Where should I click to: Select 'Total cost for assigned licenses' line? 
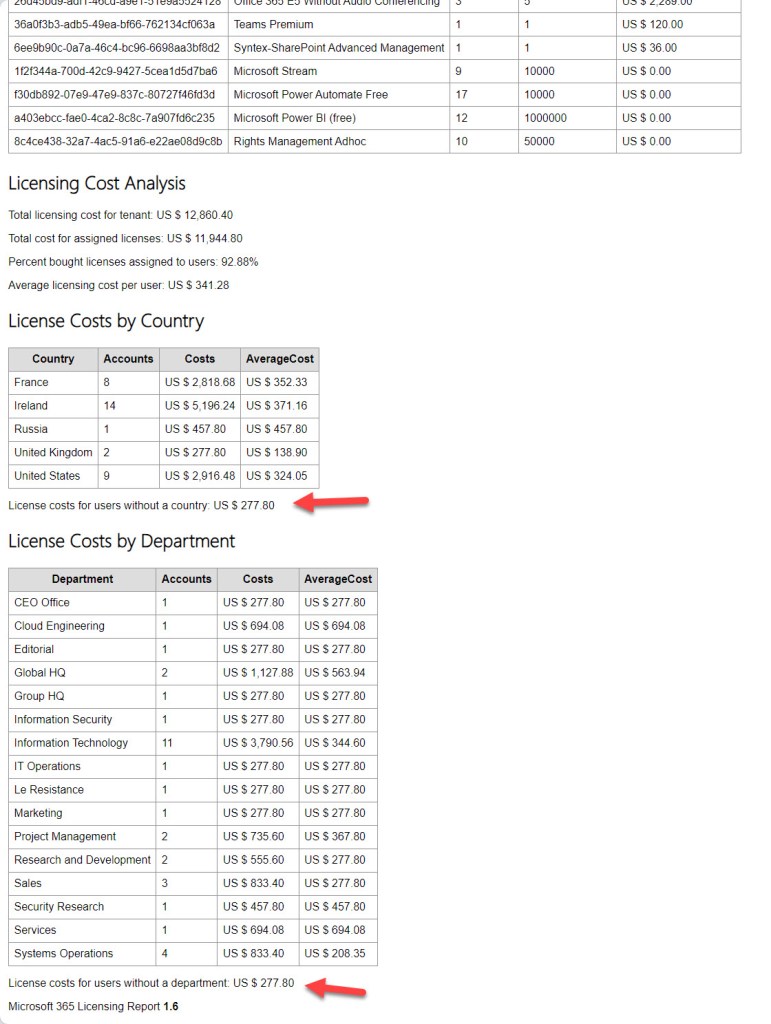tap(125, 238)
